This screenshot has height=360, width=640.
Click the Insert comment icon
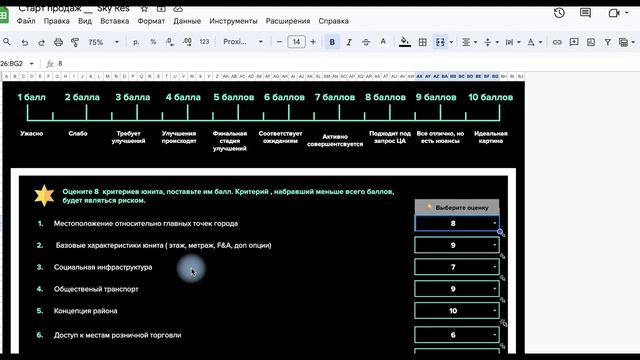(x=574, y=42)
